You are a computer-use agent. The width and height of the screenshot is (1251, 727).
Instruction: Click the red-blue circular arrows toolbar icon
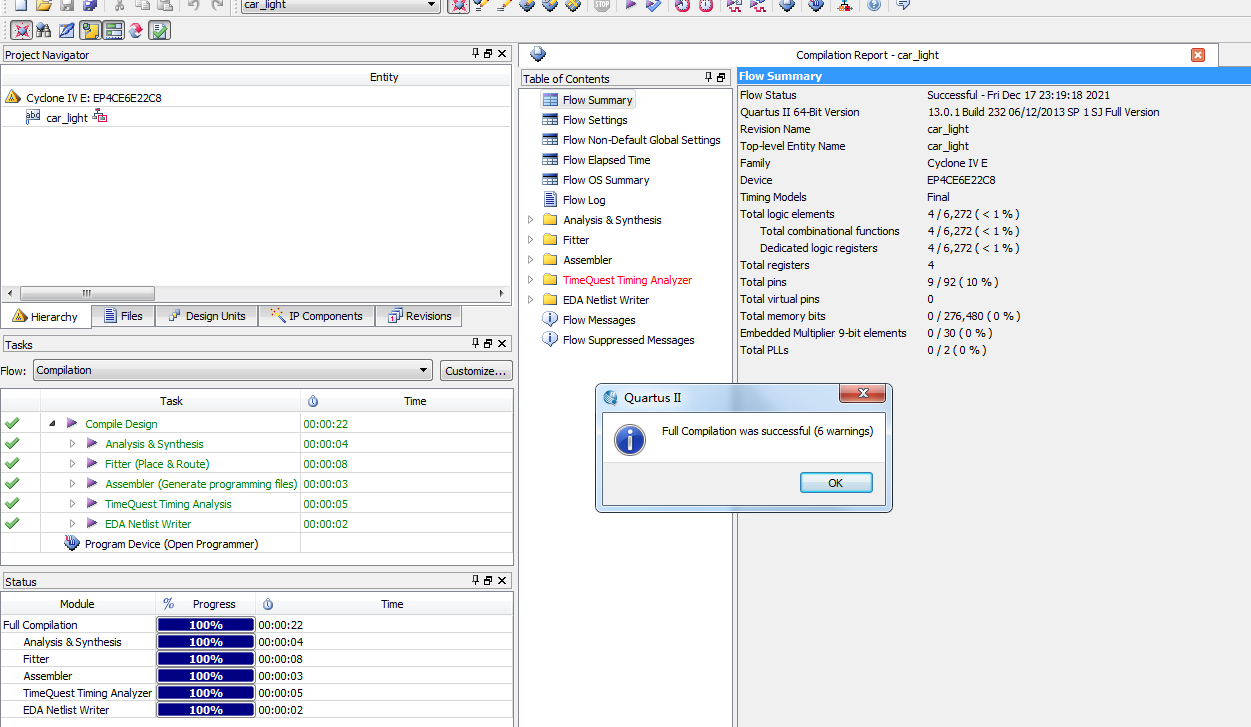click(135, 30)
